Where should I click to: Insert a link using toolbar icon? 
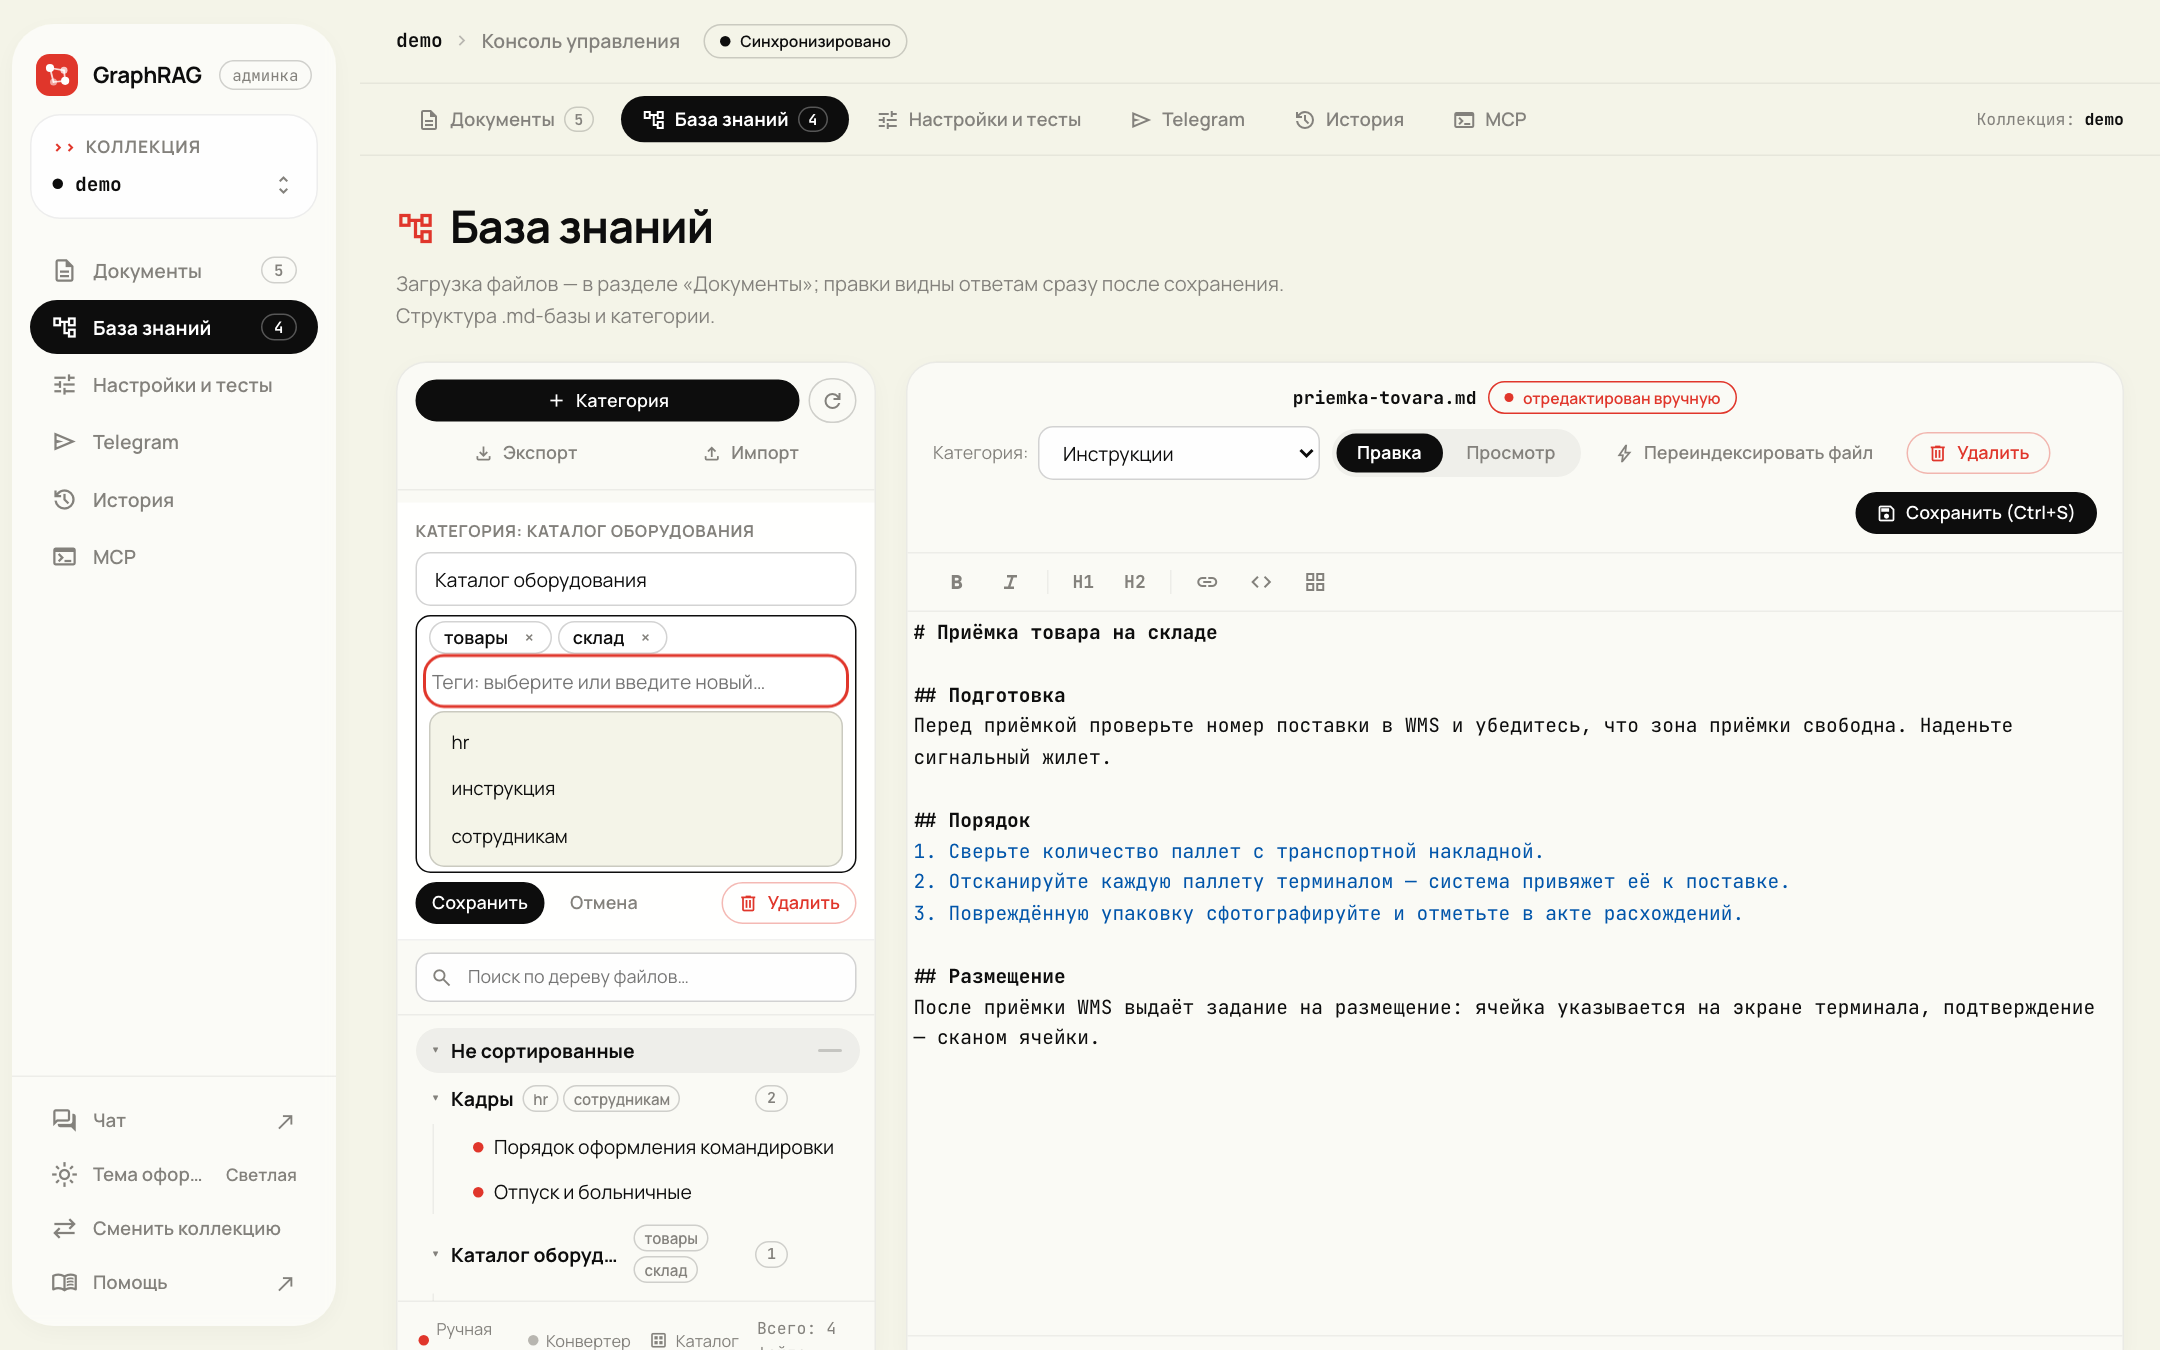[x=1207, y=582]
